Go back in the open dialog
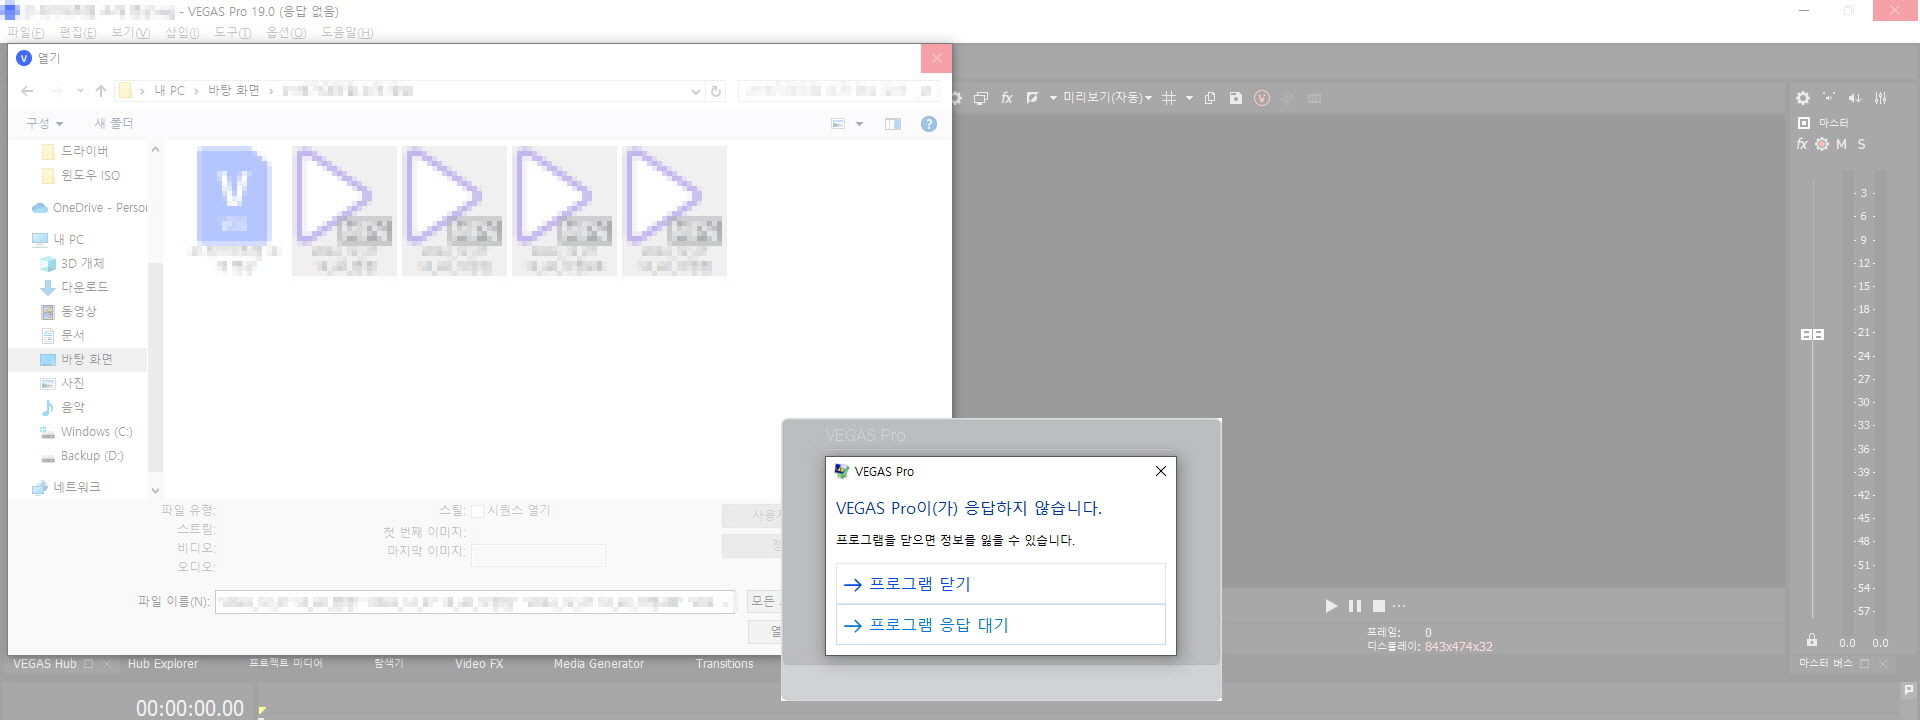Screen dimensions: 1920x720 coord(27,91)
